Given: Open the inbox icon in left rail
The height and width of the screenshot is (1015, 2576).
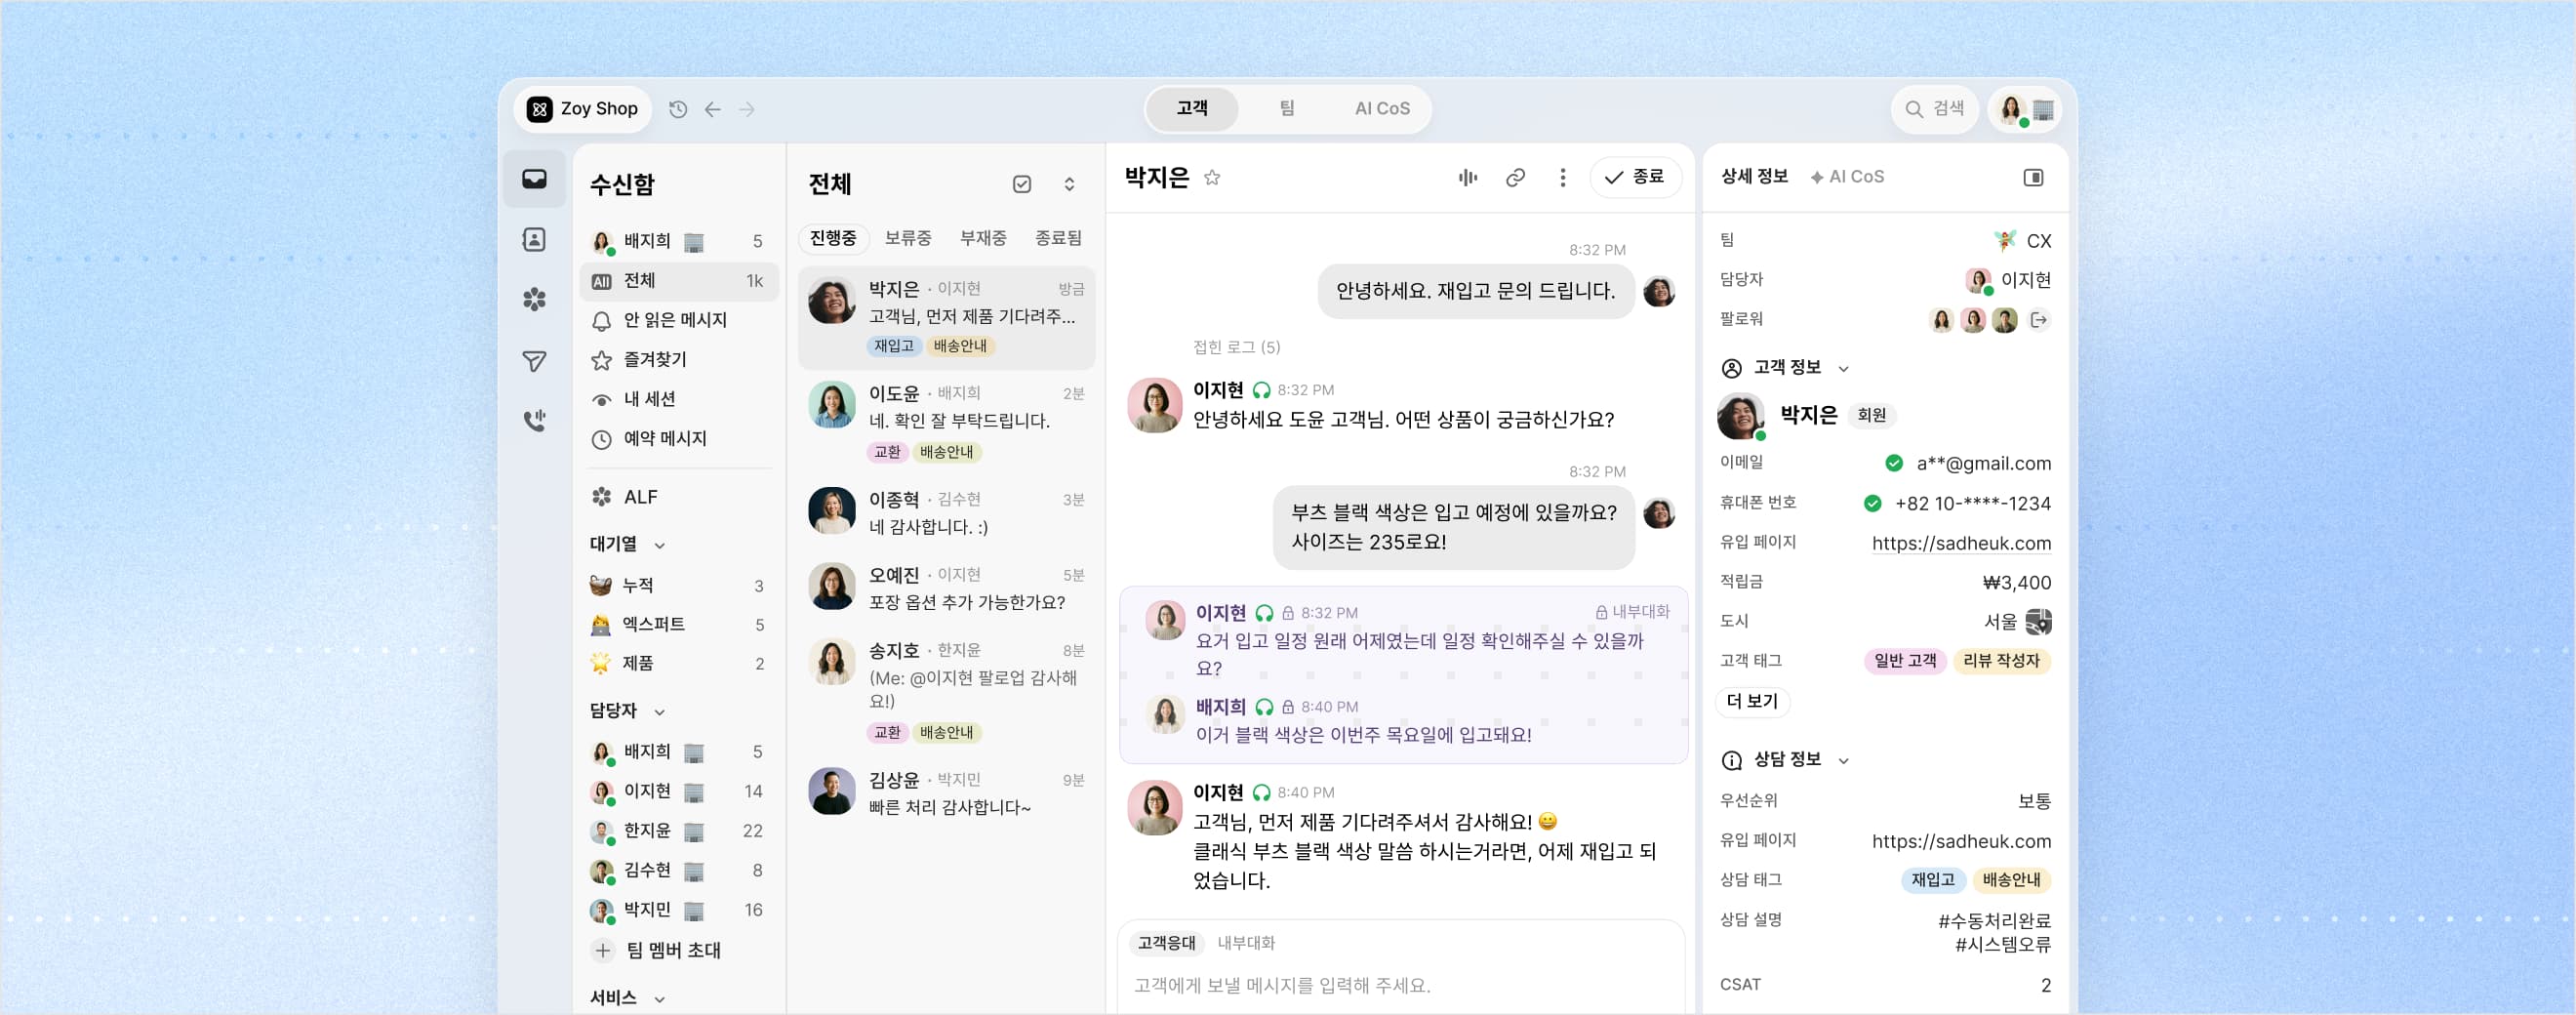Looking at the screenshot, I should point(534,179).
